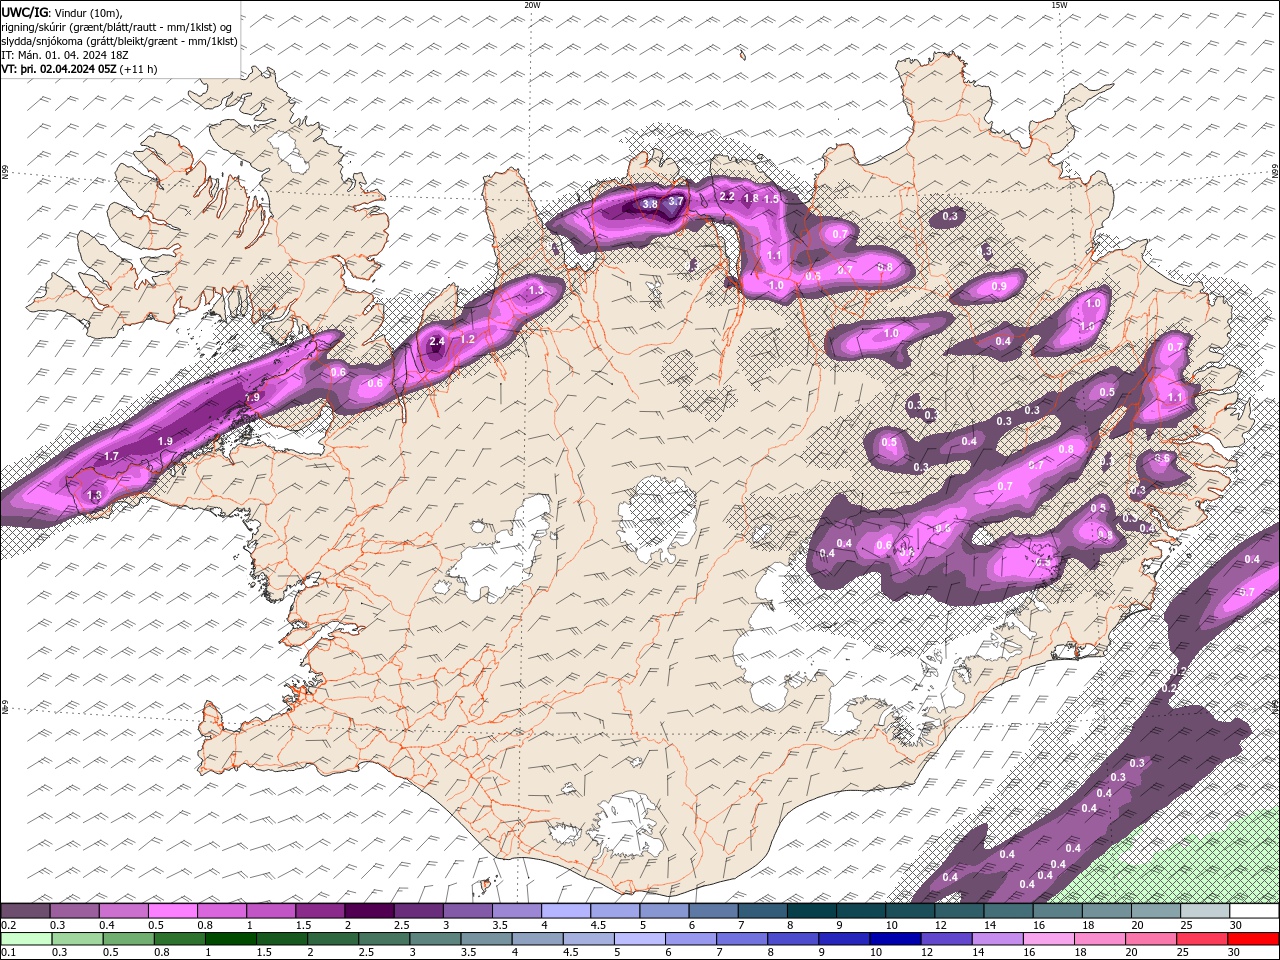Pick the deep blue 10 swatch, rain scale
1280x960 pixels.
coord(895,939)
